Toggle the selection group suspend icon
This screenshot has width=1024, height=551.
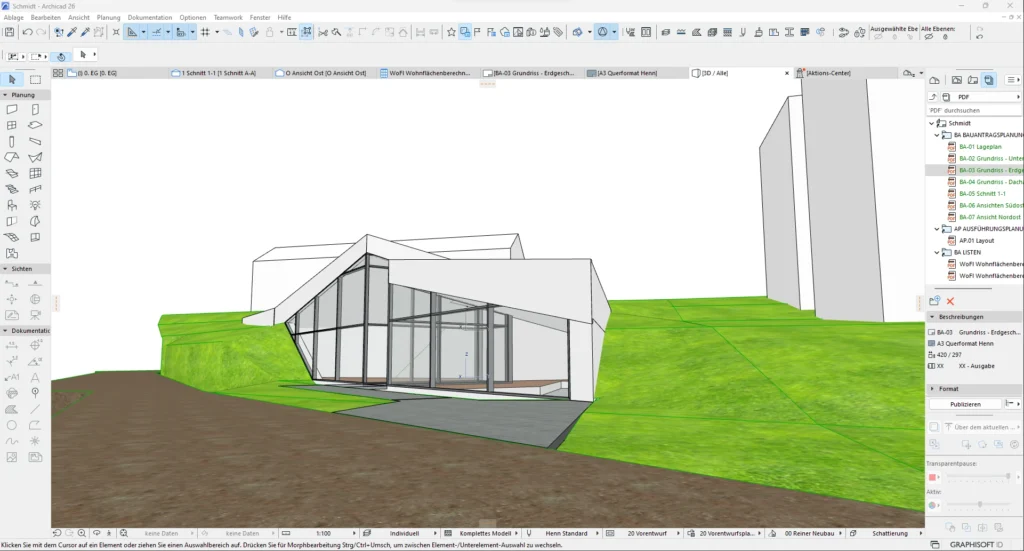coord(306,32)
